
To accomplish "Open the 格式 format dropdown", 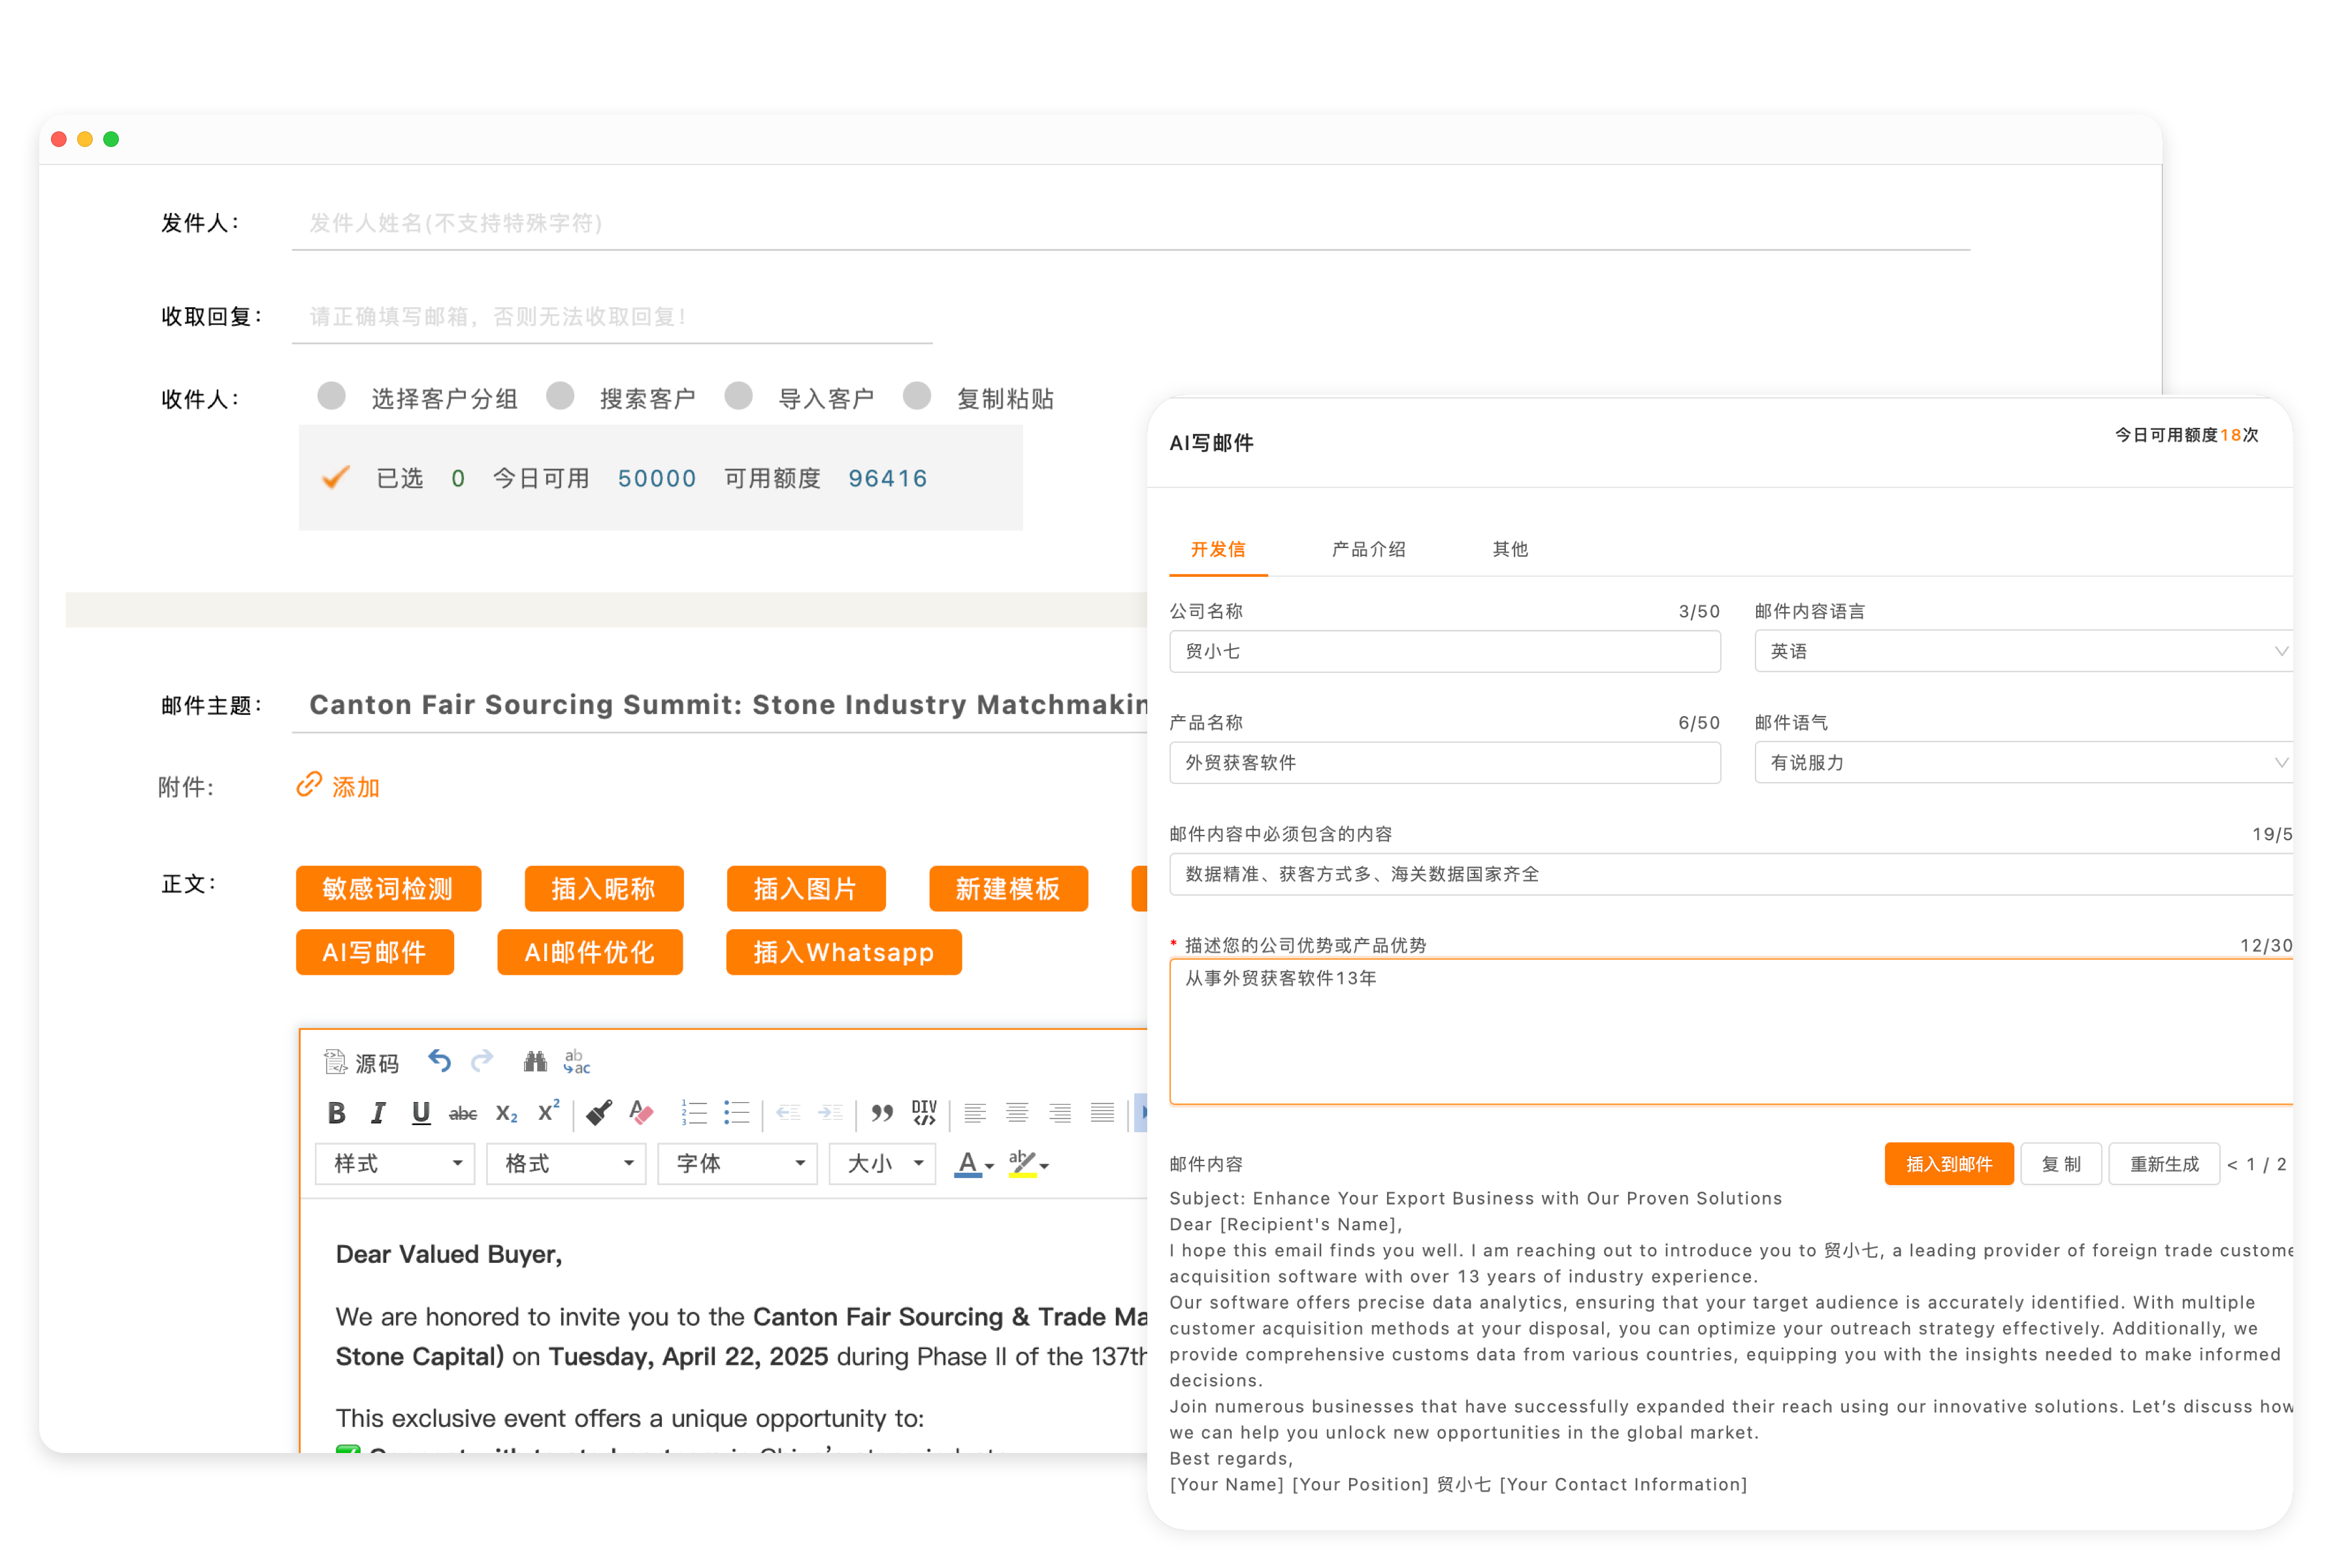I will [x=566, y=1164].
